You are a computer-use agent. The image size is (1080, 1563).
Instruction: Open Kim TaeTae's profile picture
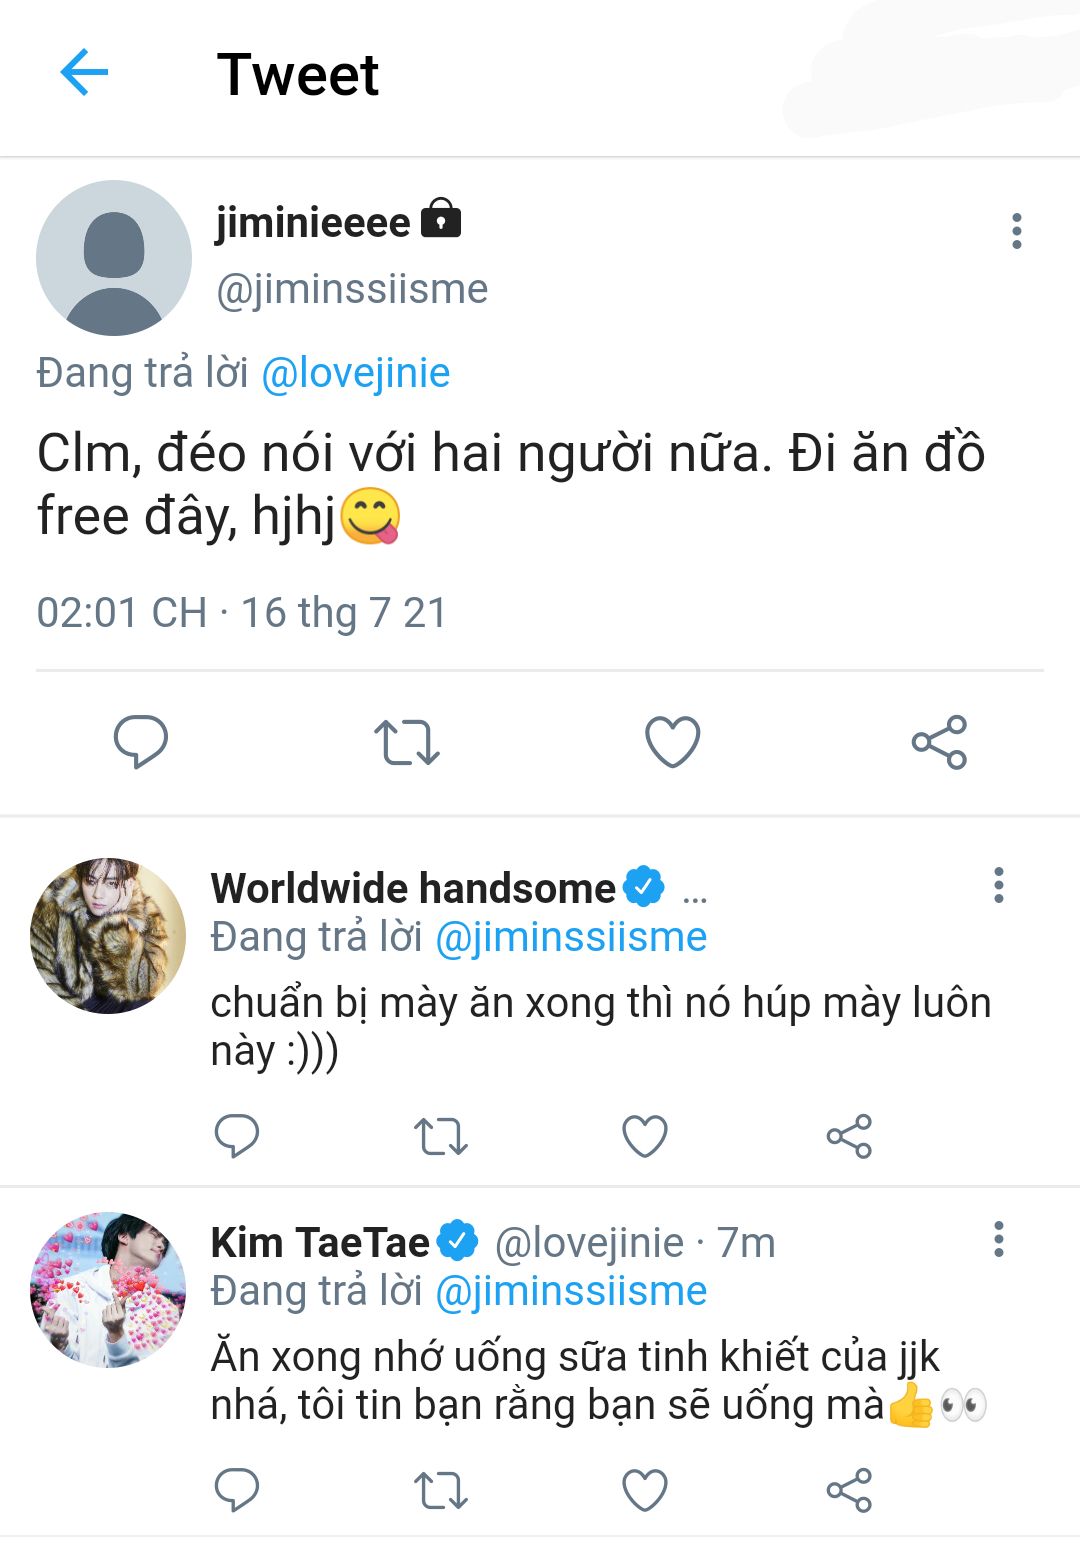pyautogui.click(x=108, y=1290)
